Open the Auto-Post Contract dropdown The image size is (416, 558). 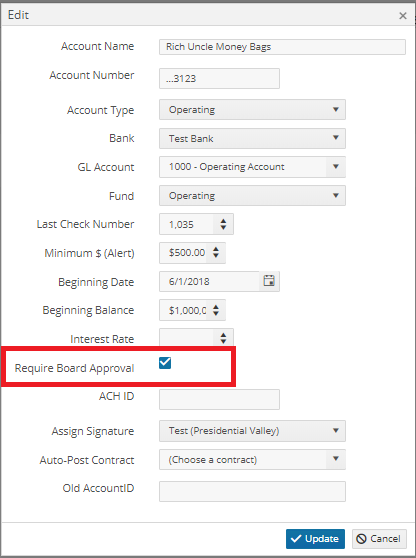pos(252,459)
